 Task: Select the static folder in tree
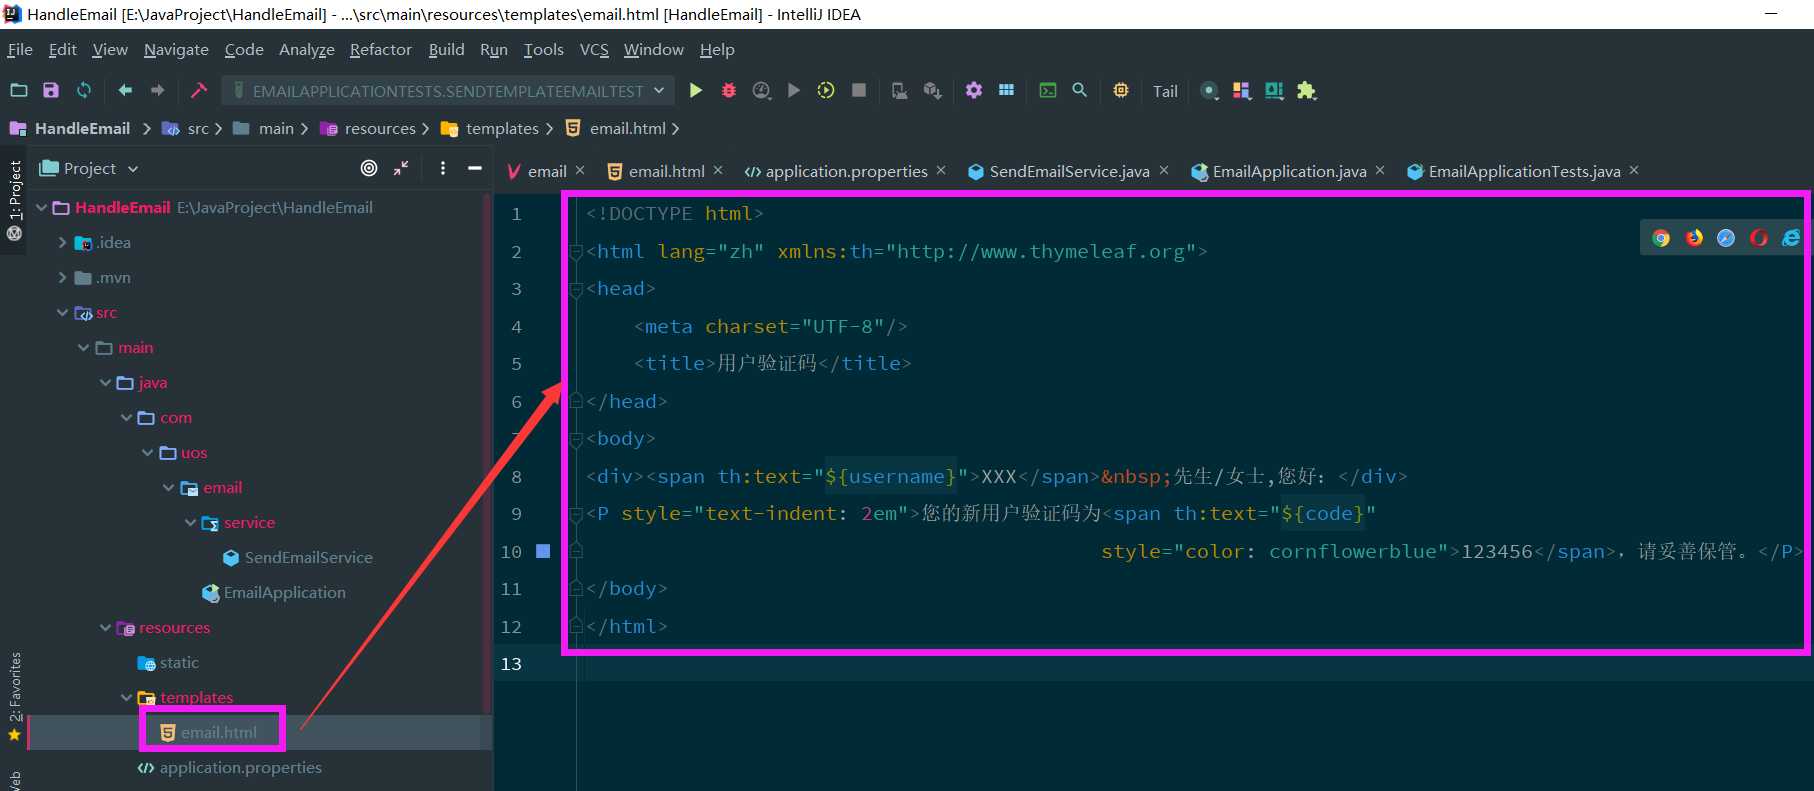168,662
